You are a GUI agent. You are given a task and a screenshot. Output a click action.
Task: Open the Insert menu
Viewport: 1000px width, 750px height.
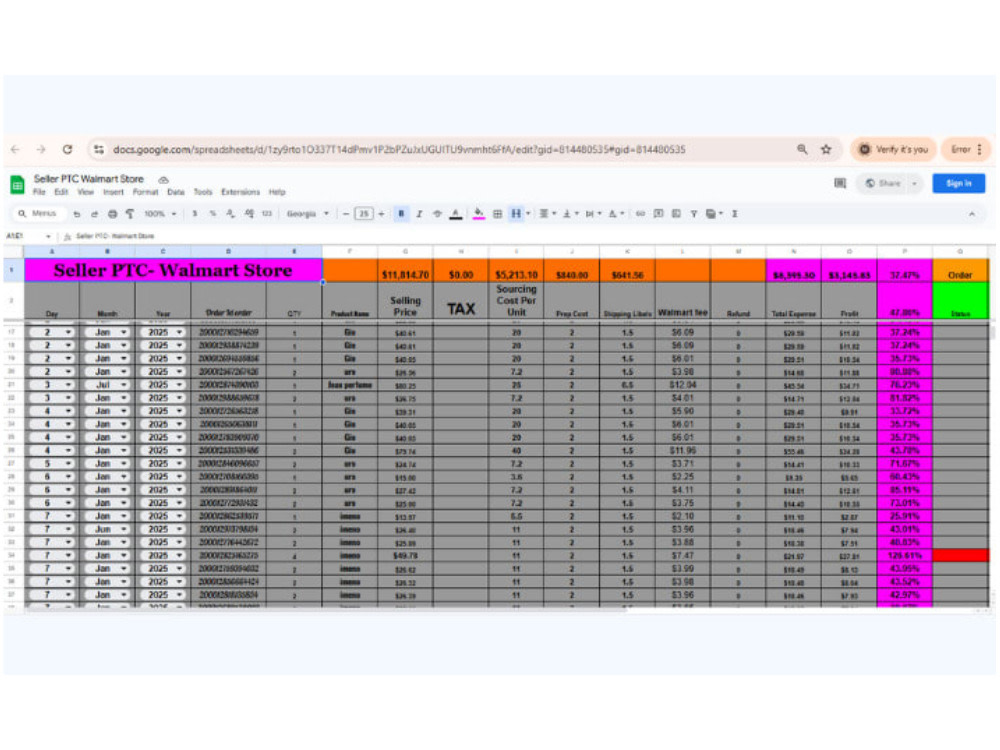[x=114, y=192]
